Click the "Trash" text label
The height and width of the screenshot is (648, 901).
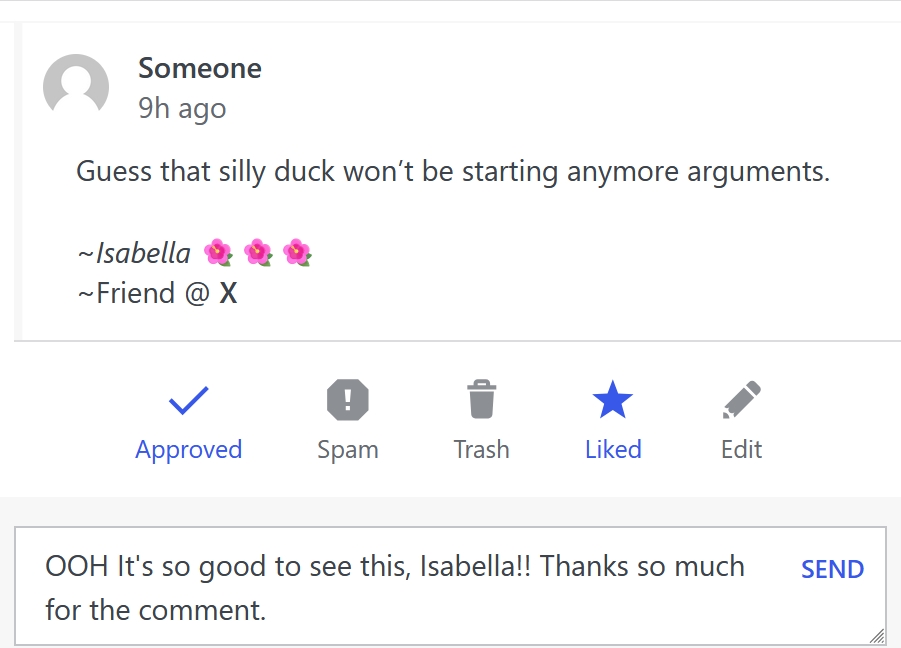481,450
